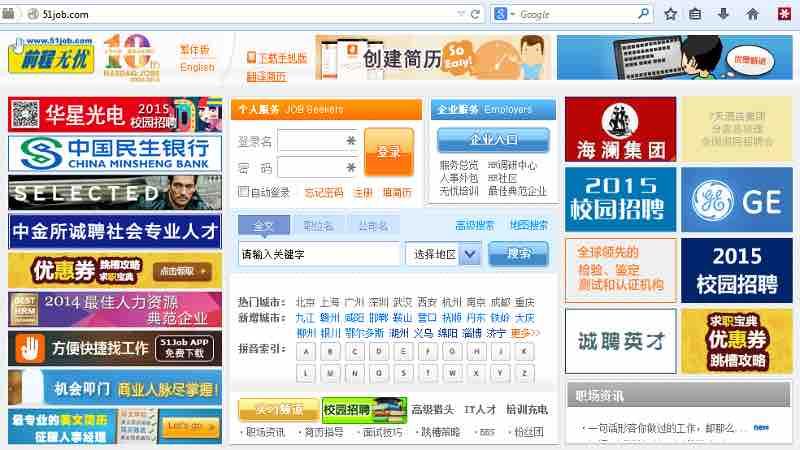Click the 请输入关键字 keyword field
800x450 pixels.
coord(319,254)
